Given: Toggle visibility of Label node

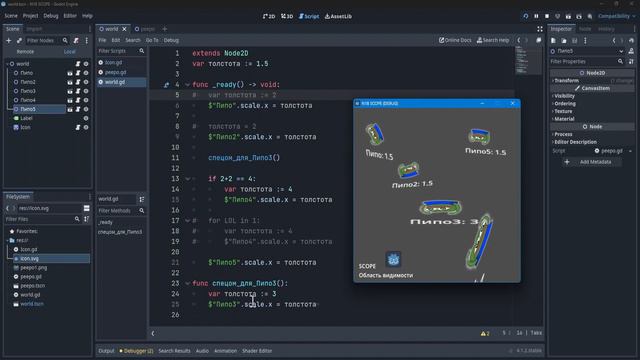Looking at the screenshot, I should coord(86,118).
